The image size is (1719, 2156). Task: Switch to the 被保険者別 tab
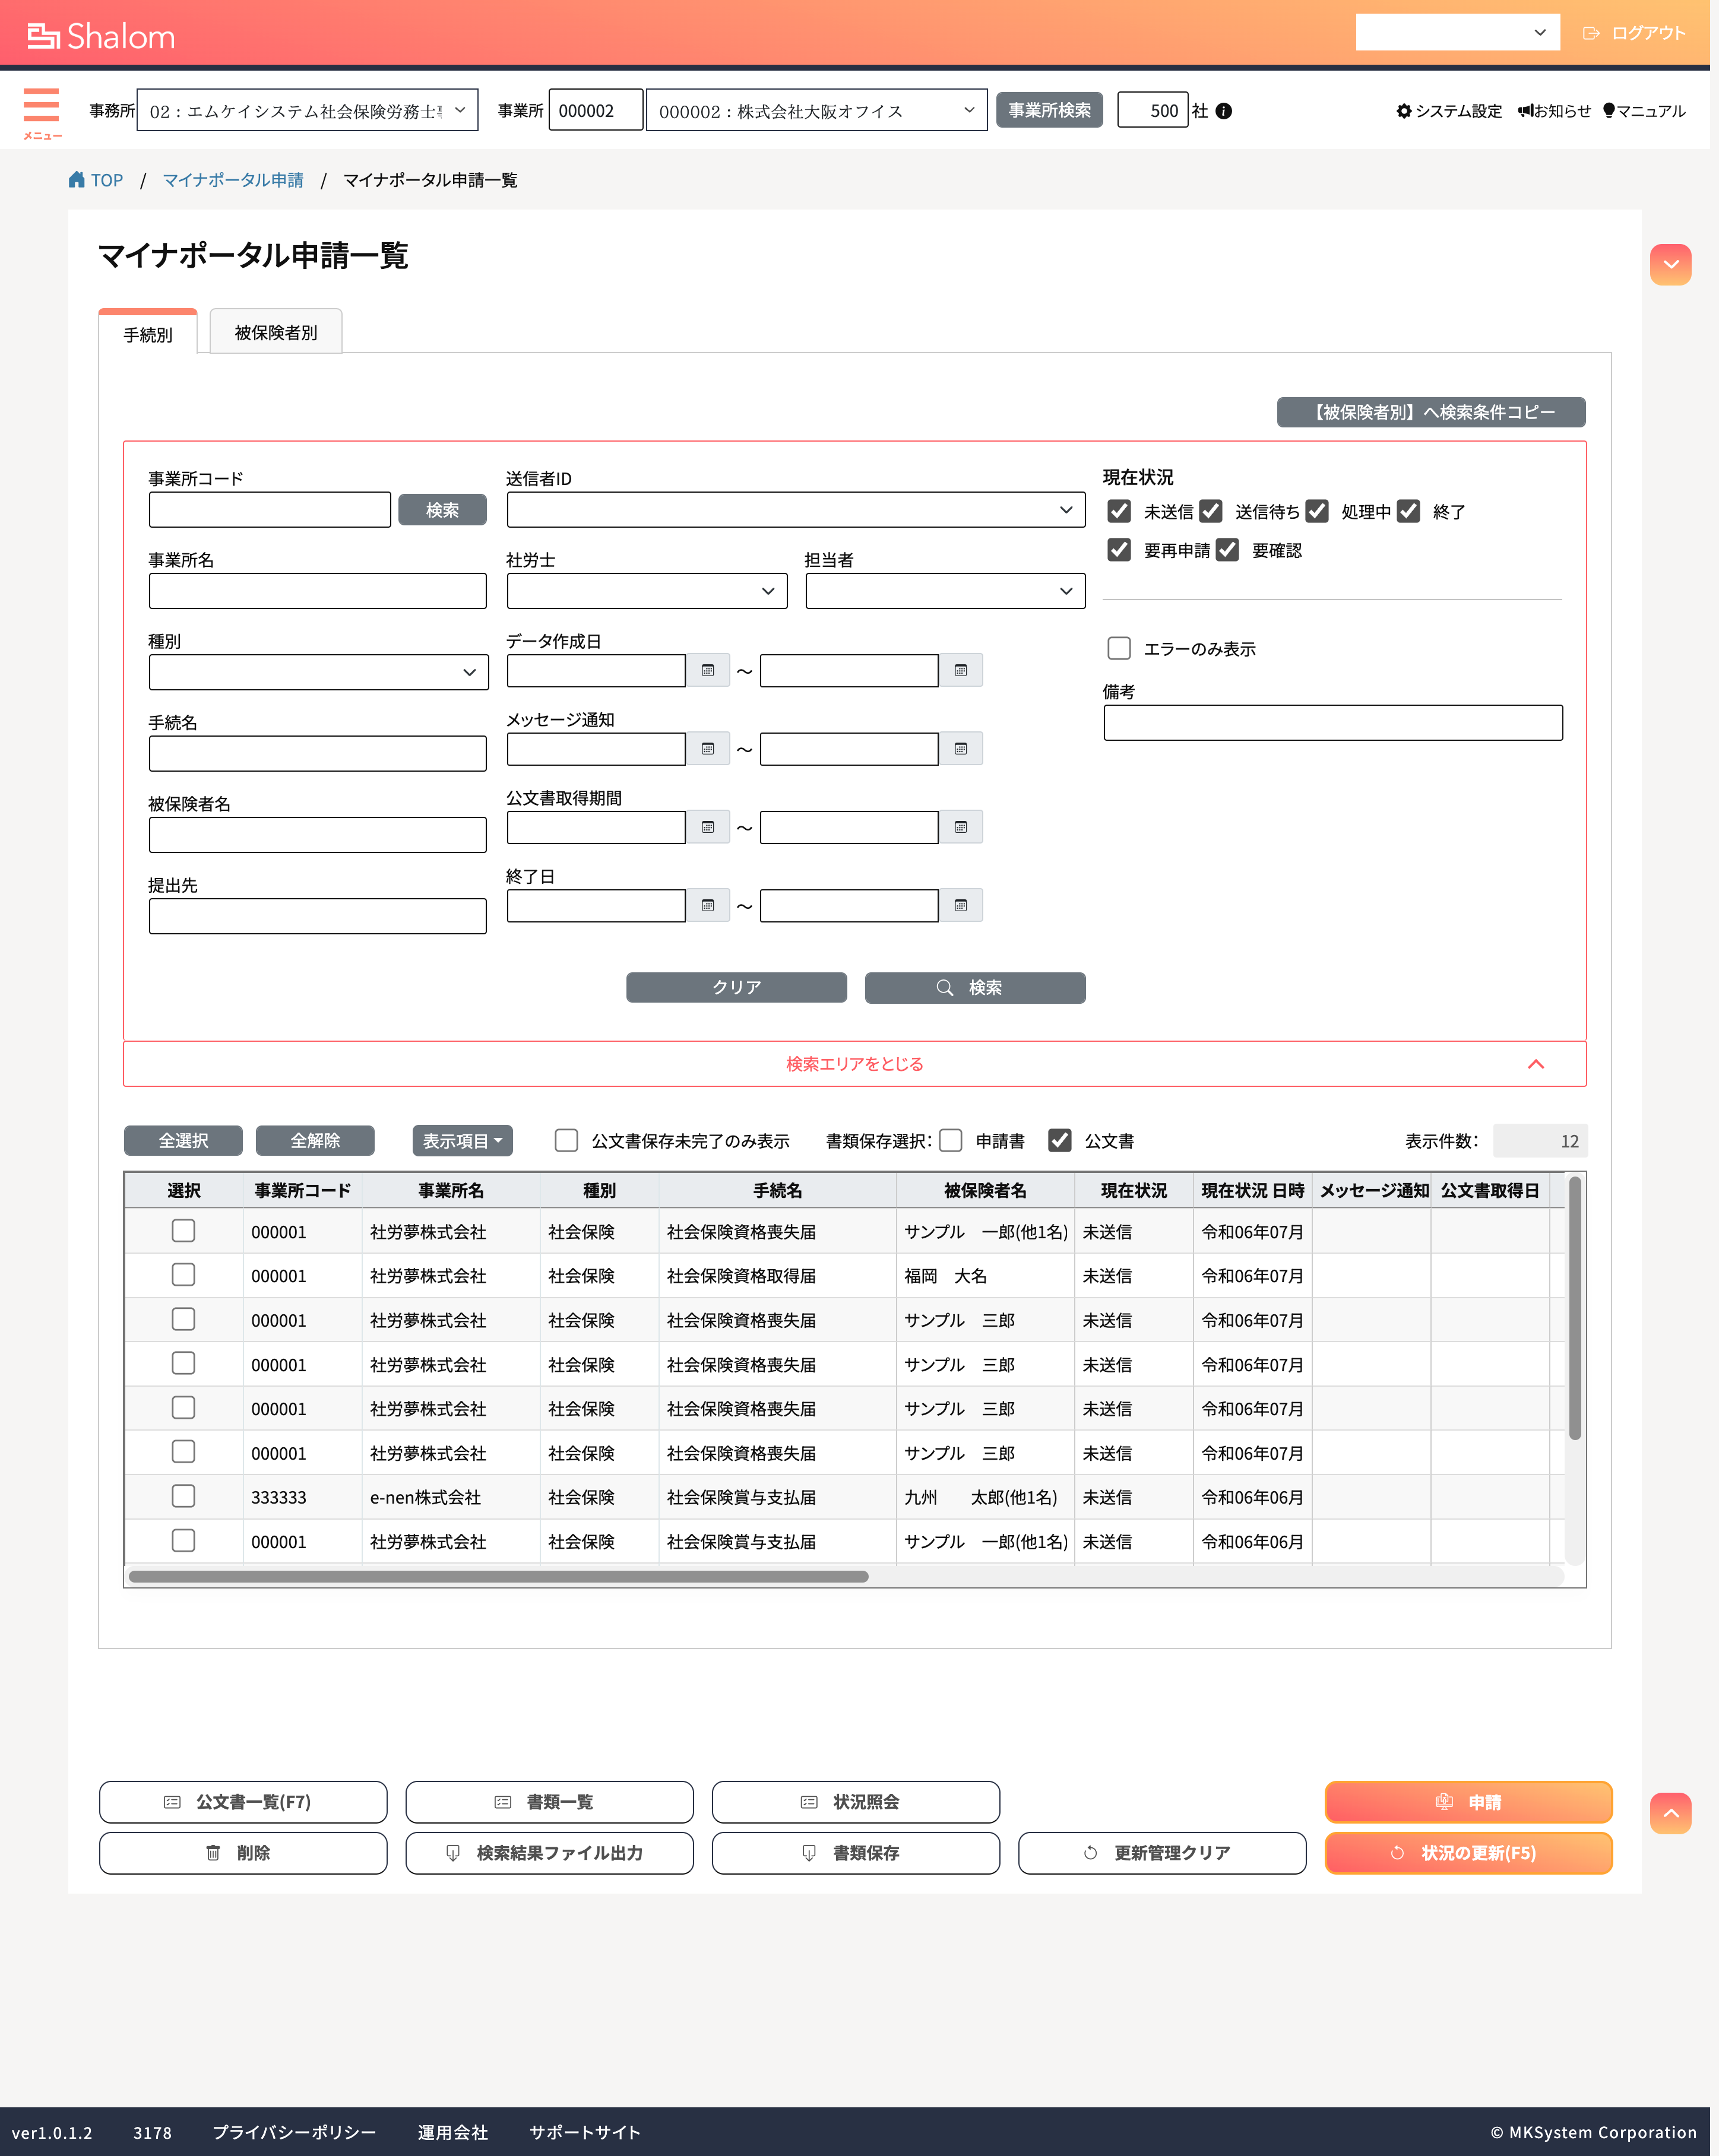[x=275, y=332]
